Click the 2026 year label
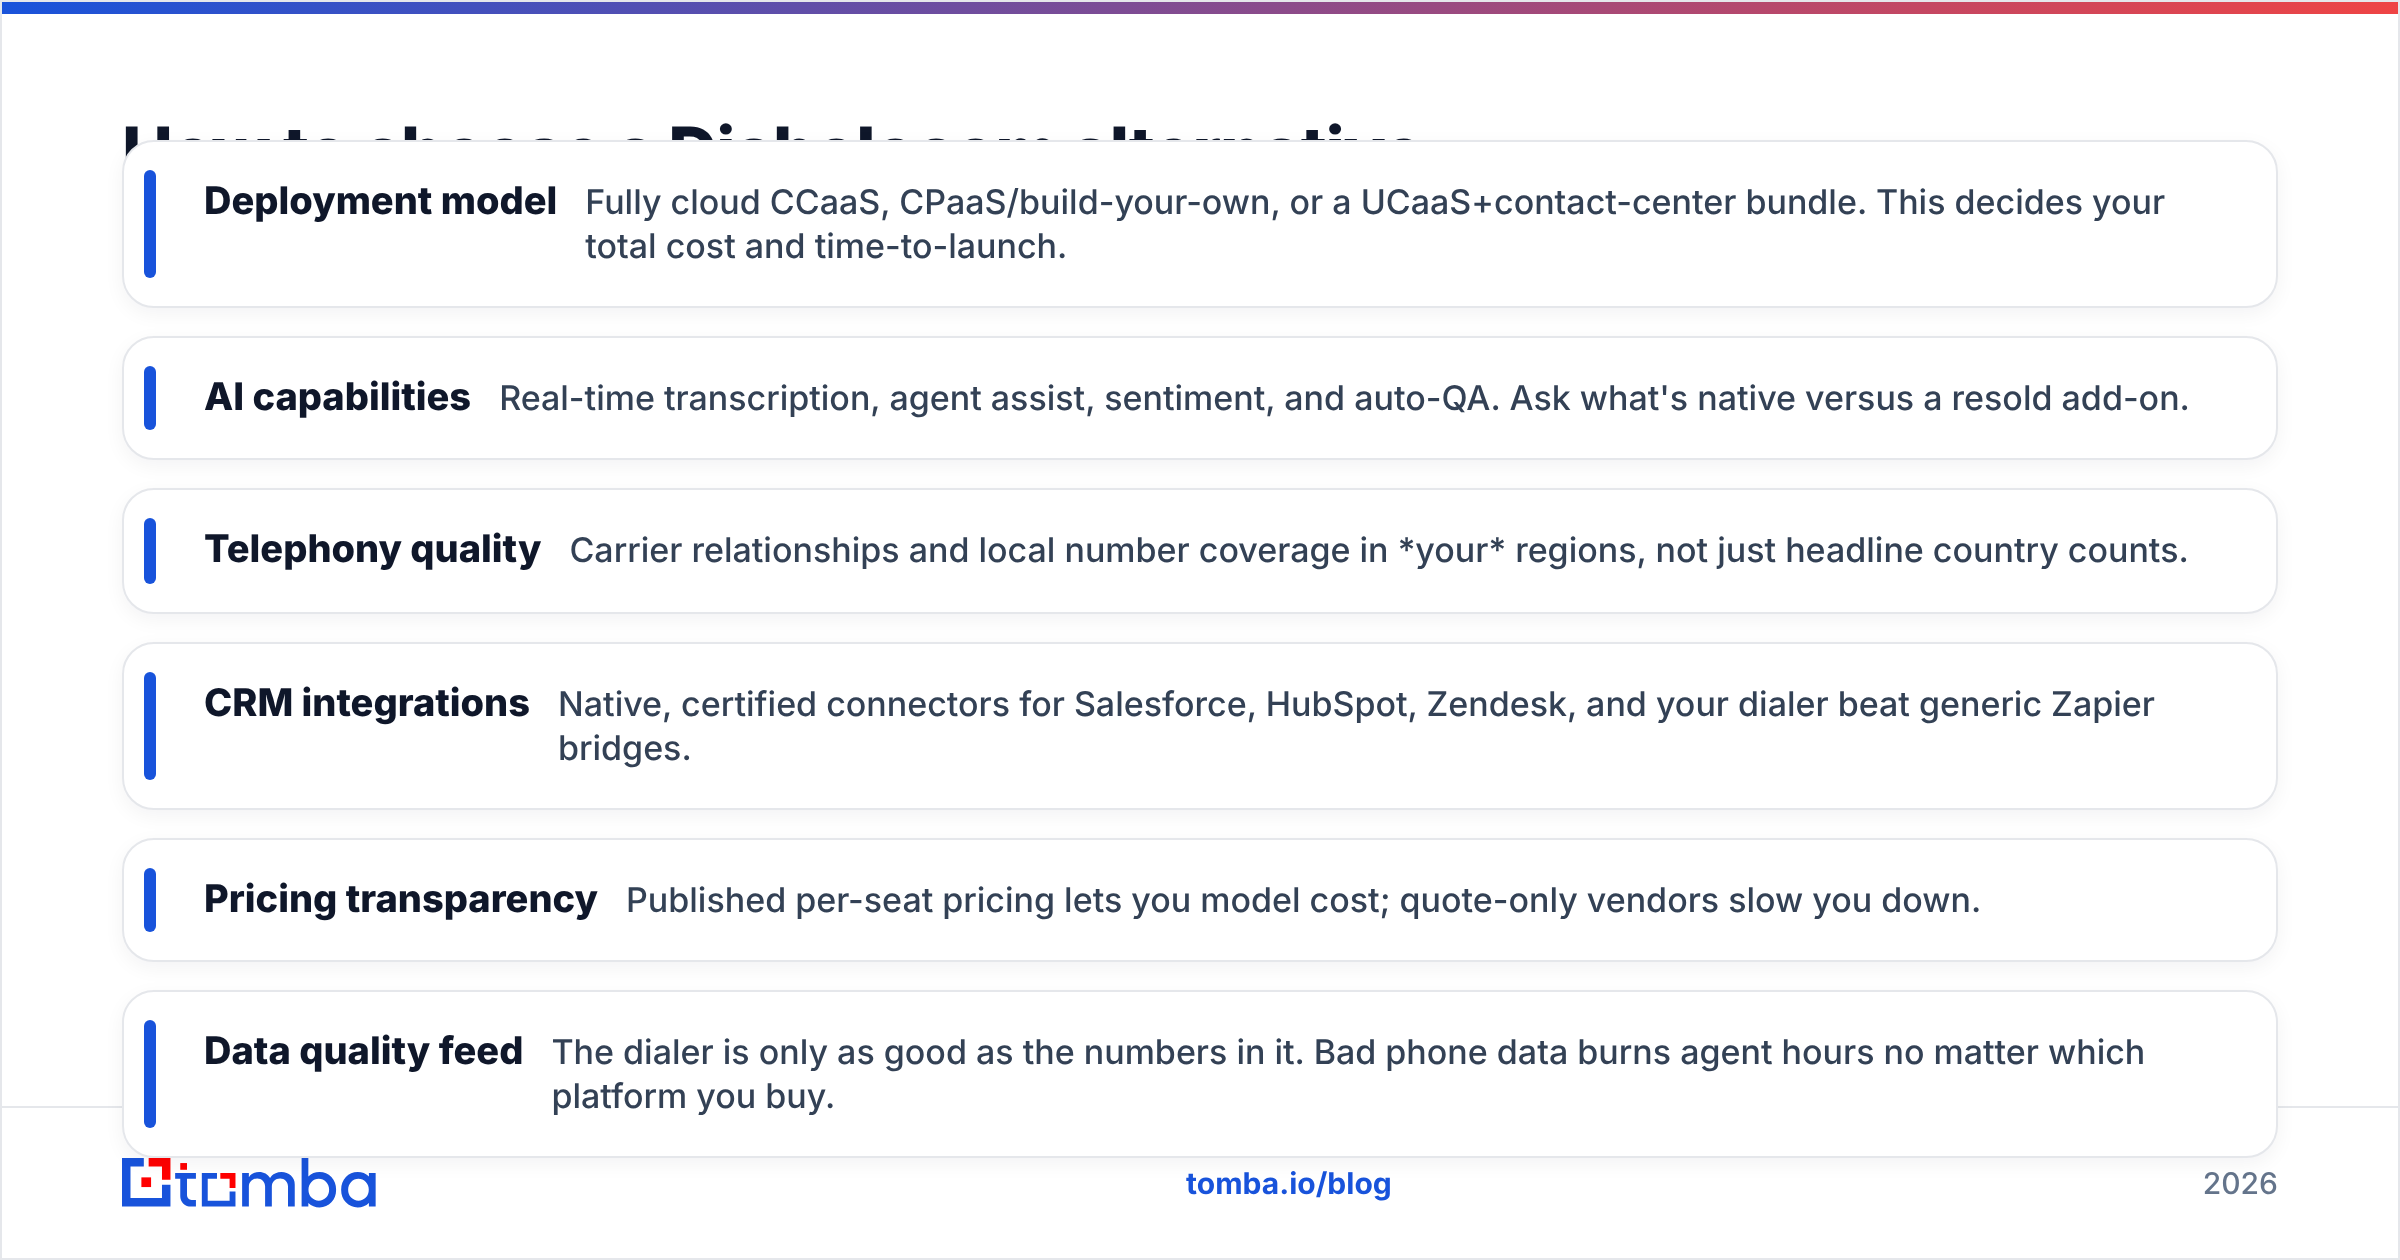 2240,1184
